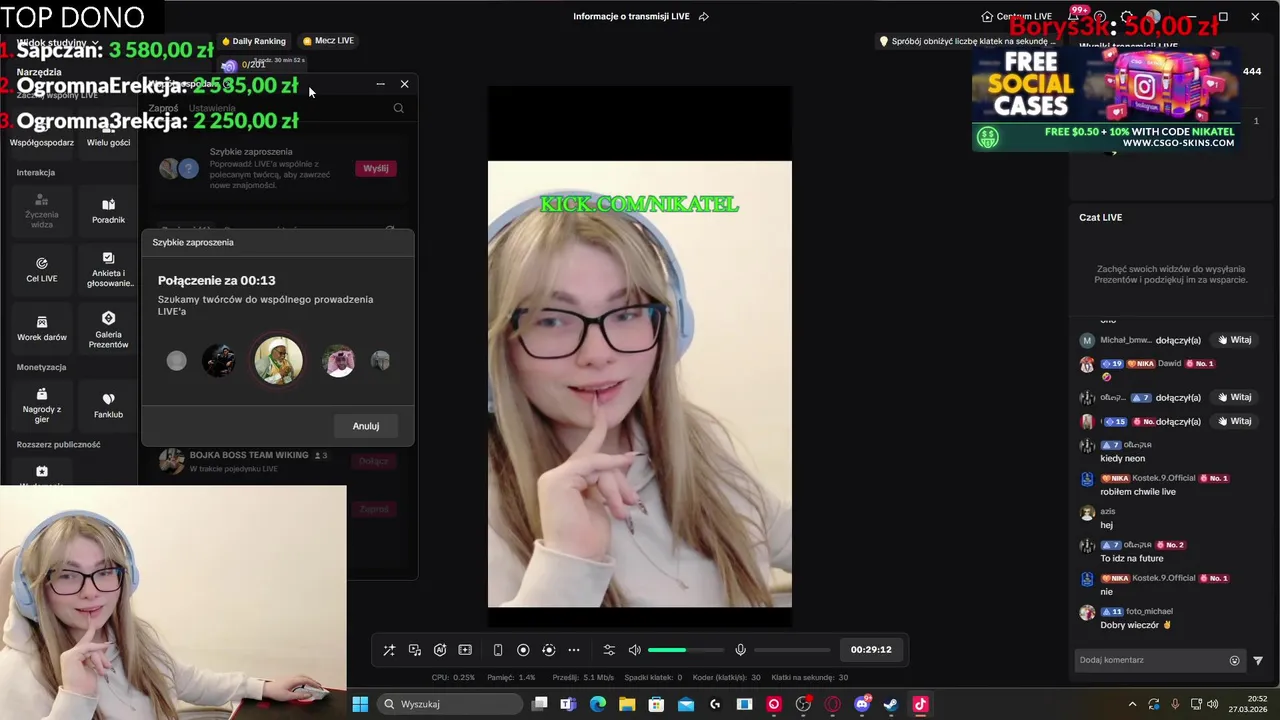Click the Wyszukaj taskbar search box
Viewport: 1280px width, 720px height.
point(450,704)
